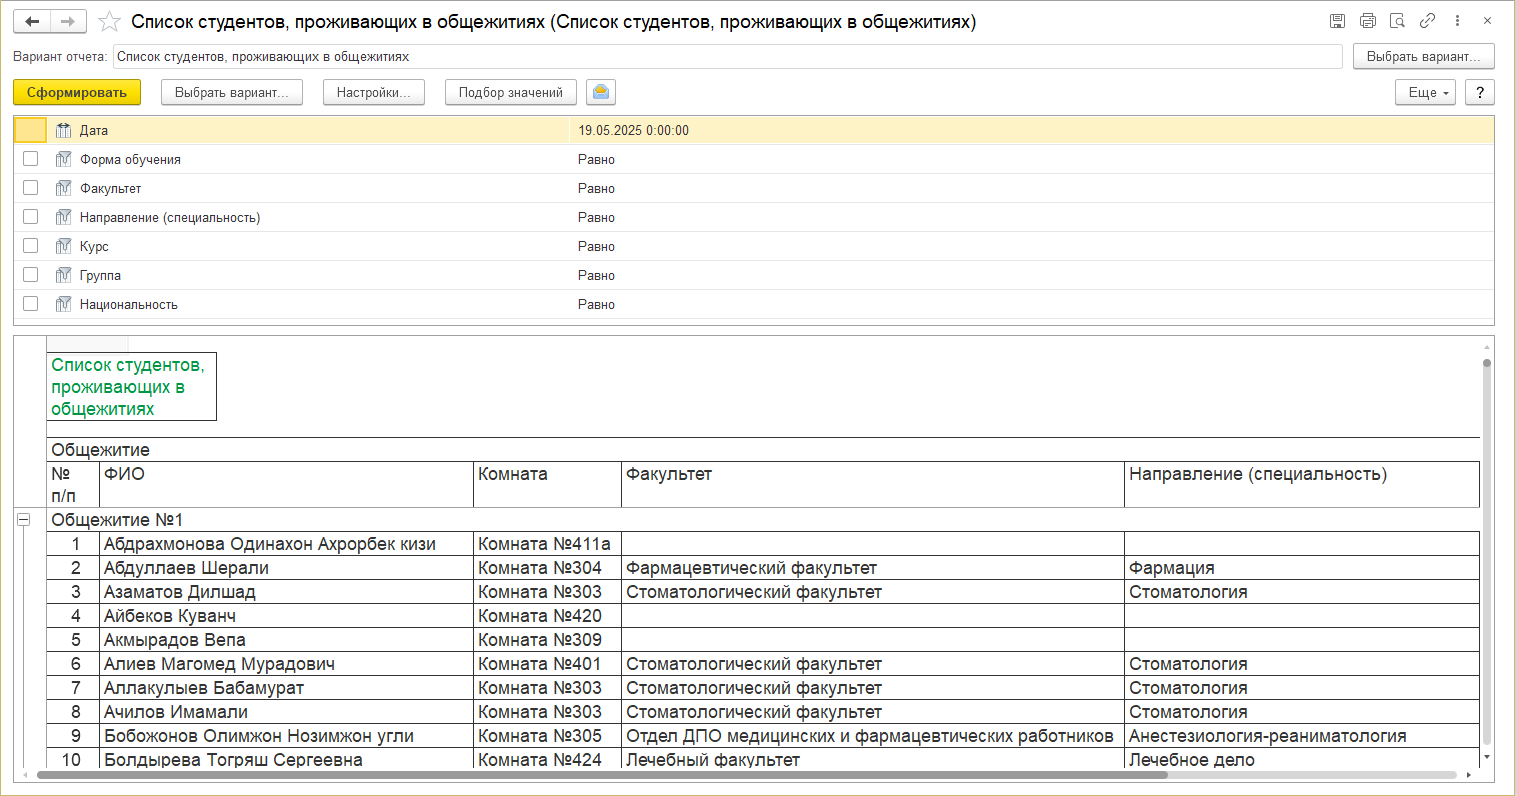Enable the Форма обучения filter checkbox

pyautogui.click(x=31, y=159)
